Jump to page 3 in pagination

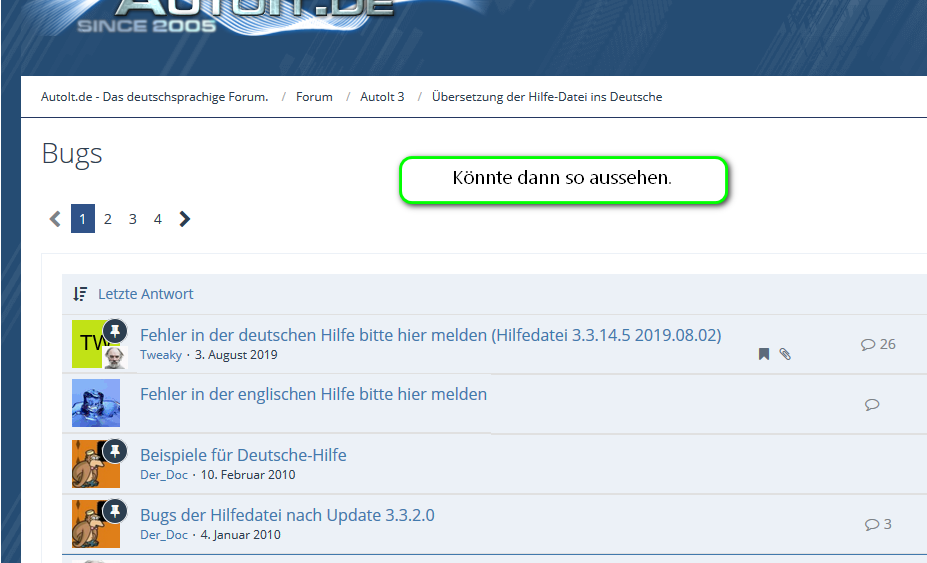point(132,219)
